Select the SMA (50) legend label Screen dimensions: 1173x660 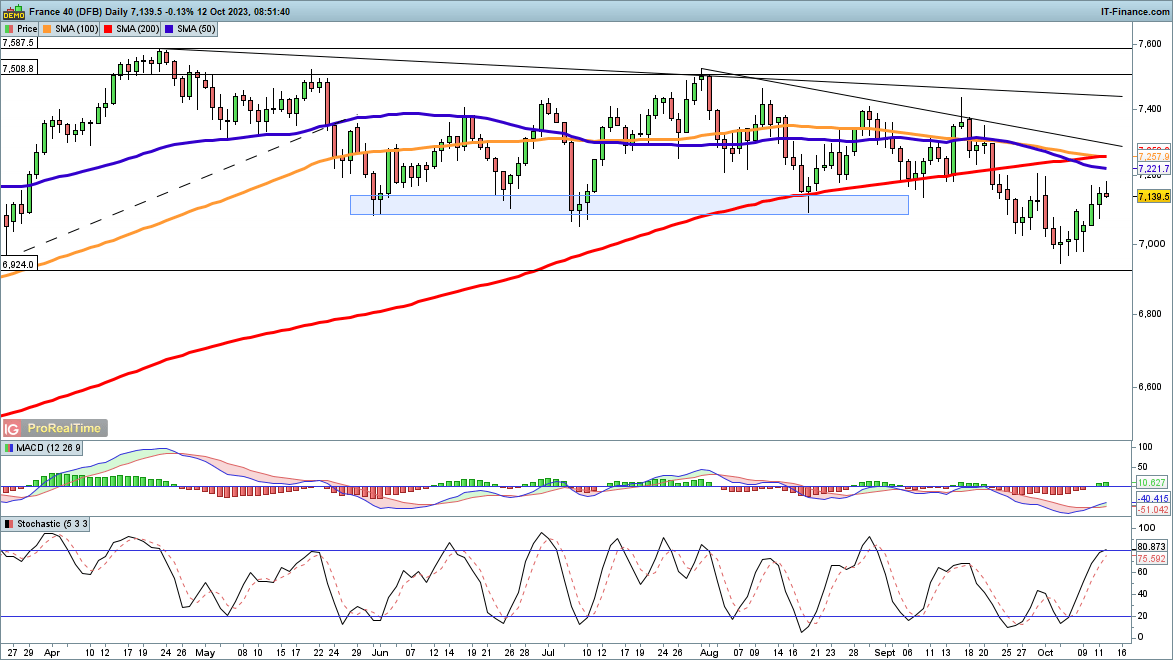pyautogui.click(x=196, y=29)
